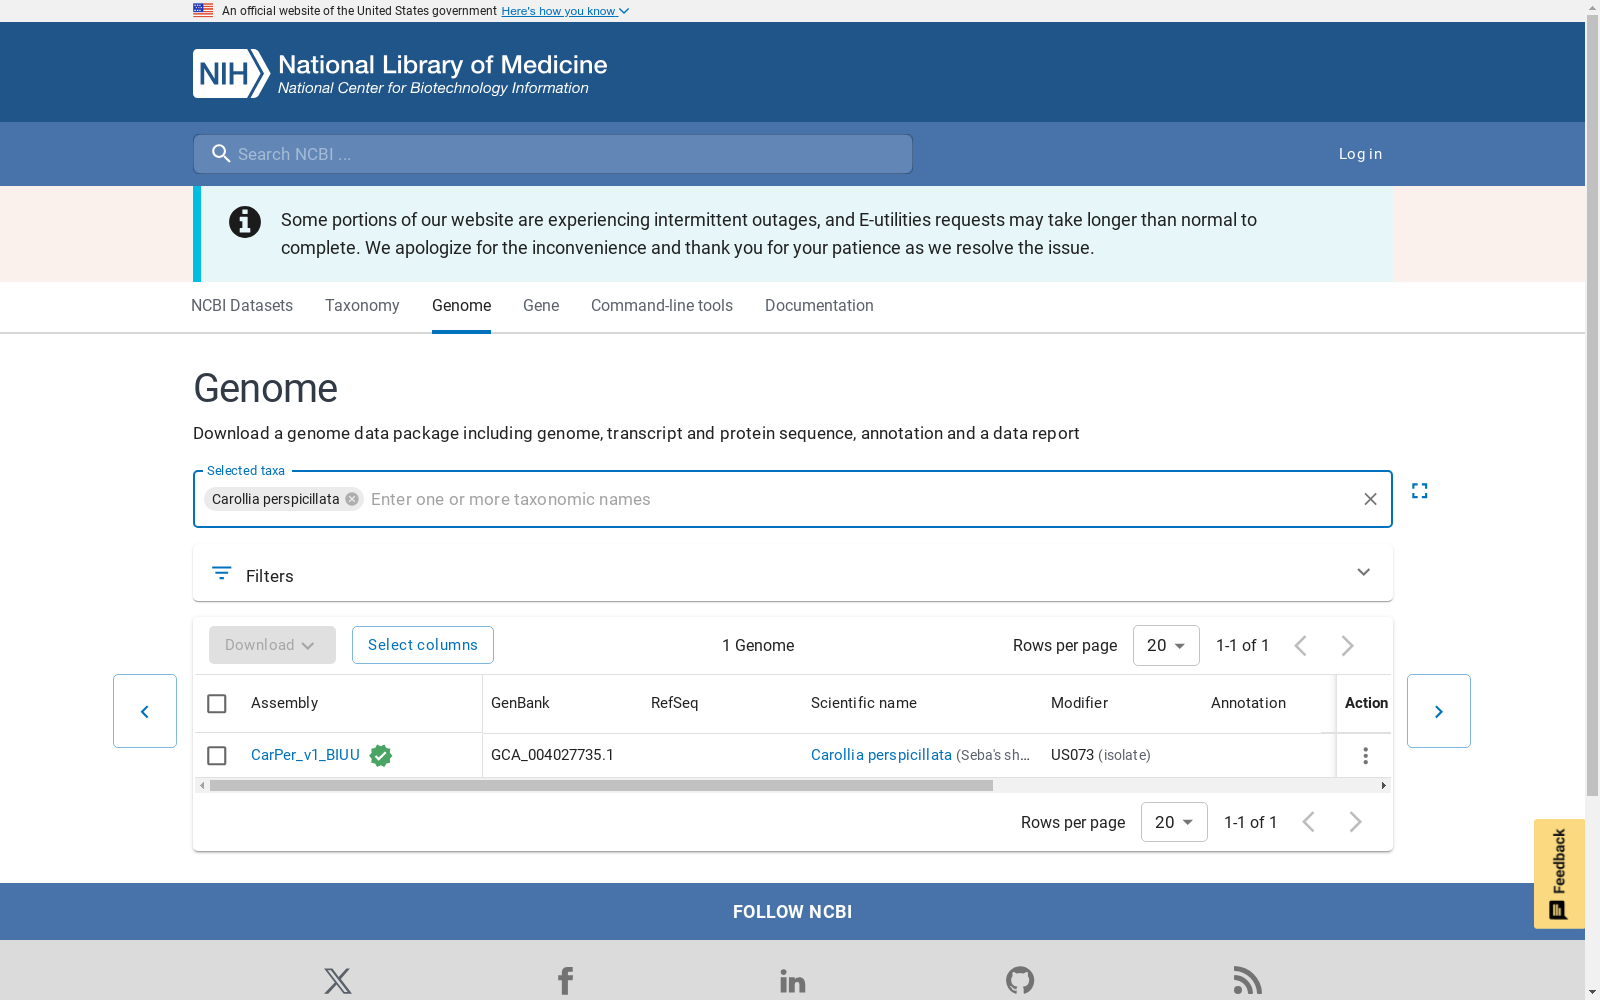
Task: Click the Filters funnel icon
Action: pyautogui.click(x=221, y=573)
